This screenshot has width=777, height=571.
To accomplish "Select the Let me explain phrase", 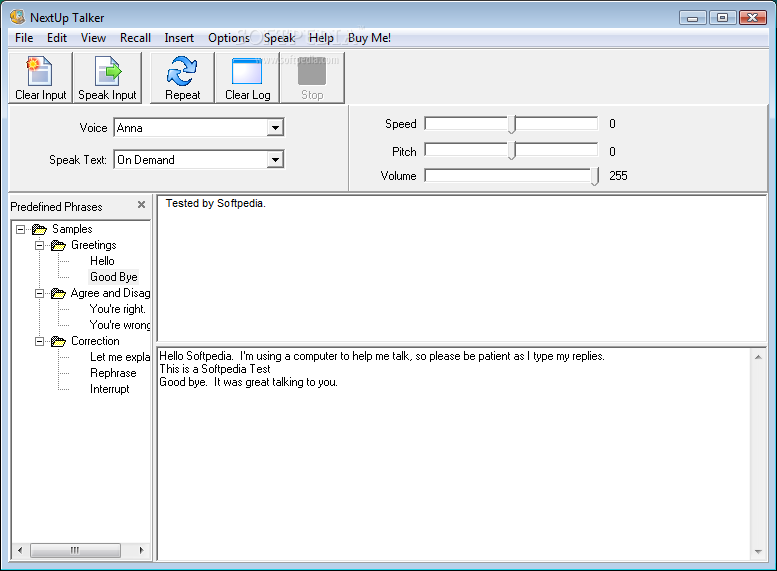I will point(119,357).
